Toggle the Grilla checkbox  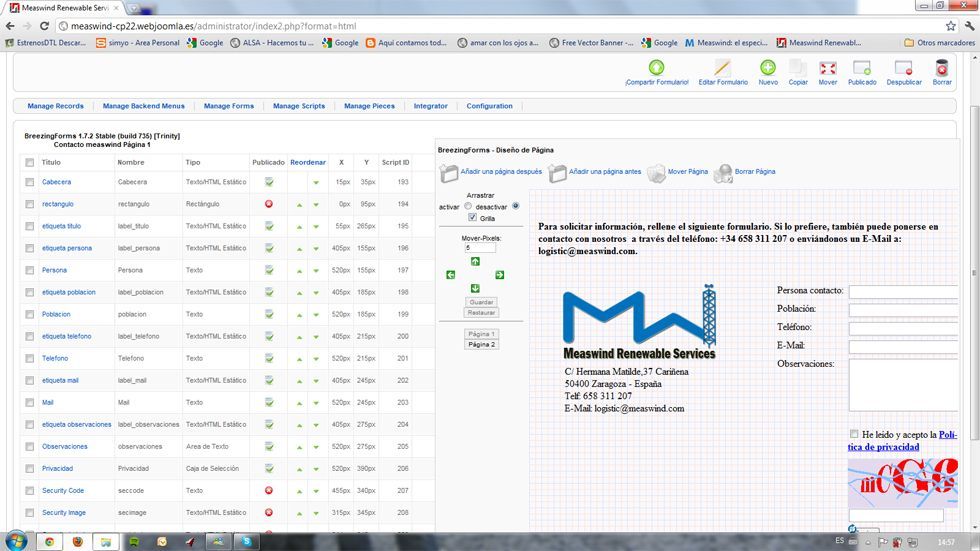472,217
